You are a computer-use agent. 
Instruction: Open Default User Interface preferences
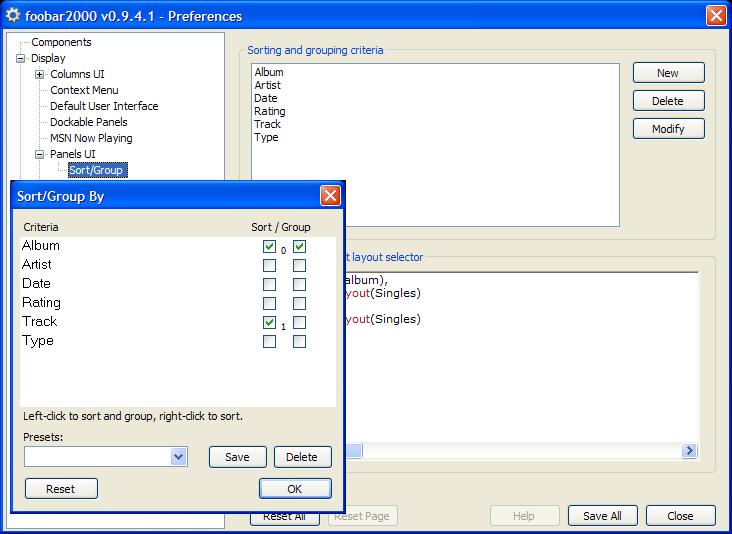(104, 106)
